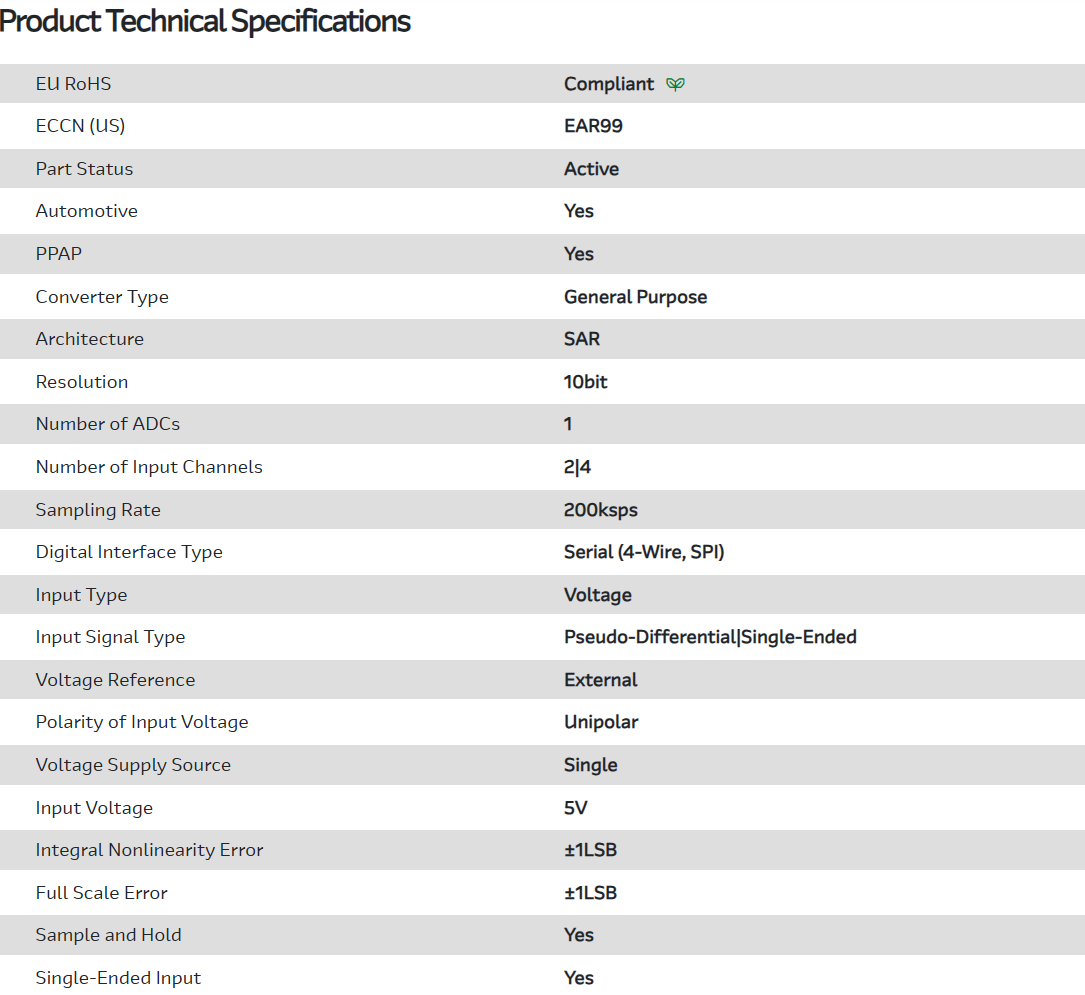The image size is (1085, 995).
Task: Click the Pseudo-Differential|Single-Ended value
Action: click(710, 637)
